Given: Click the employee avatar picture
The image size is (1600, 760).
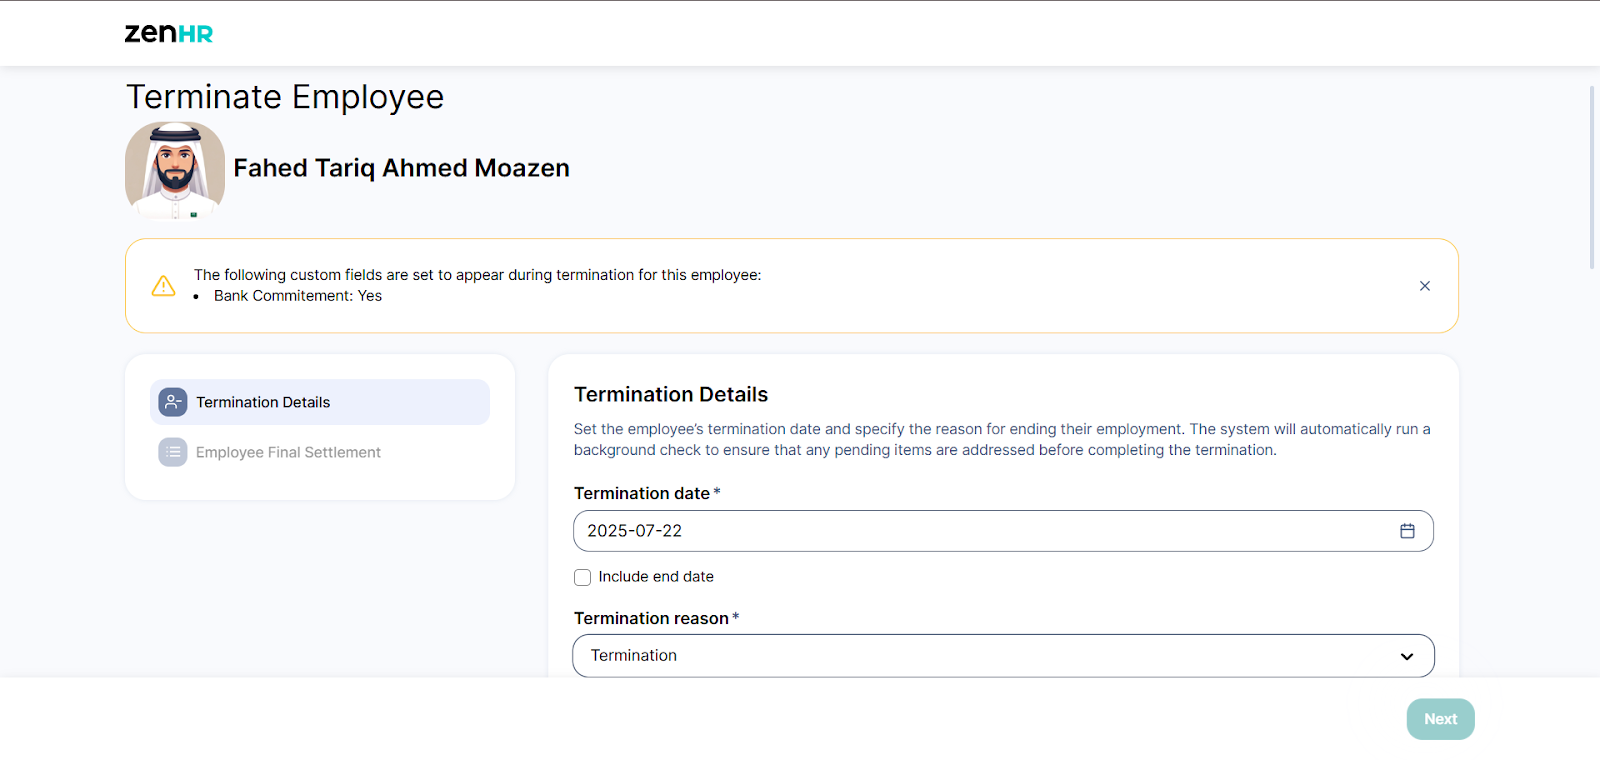Looking at the screenshot, I should (x=175, y=169).
